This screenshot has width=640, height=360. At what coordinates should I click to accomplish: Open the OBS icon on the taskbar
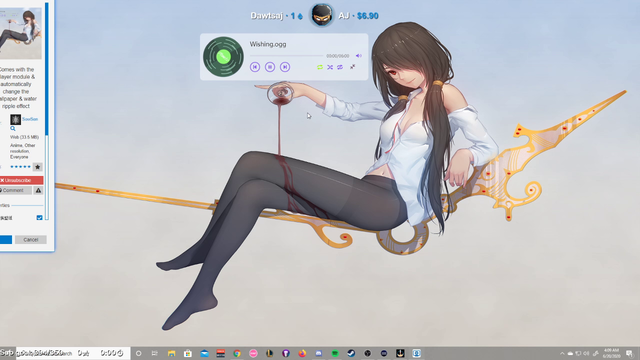[x=367, y=353]
